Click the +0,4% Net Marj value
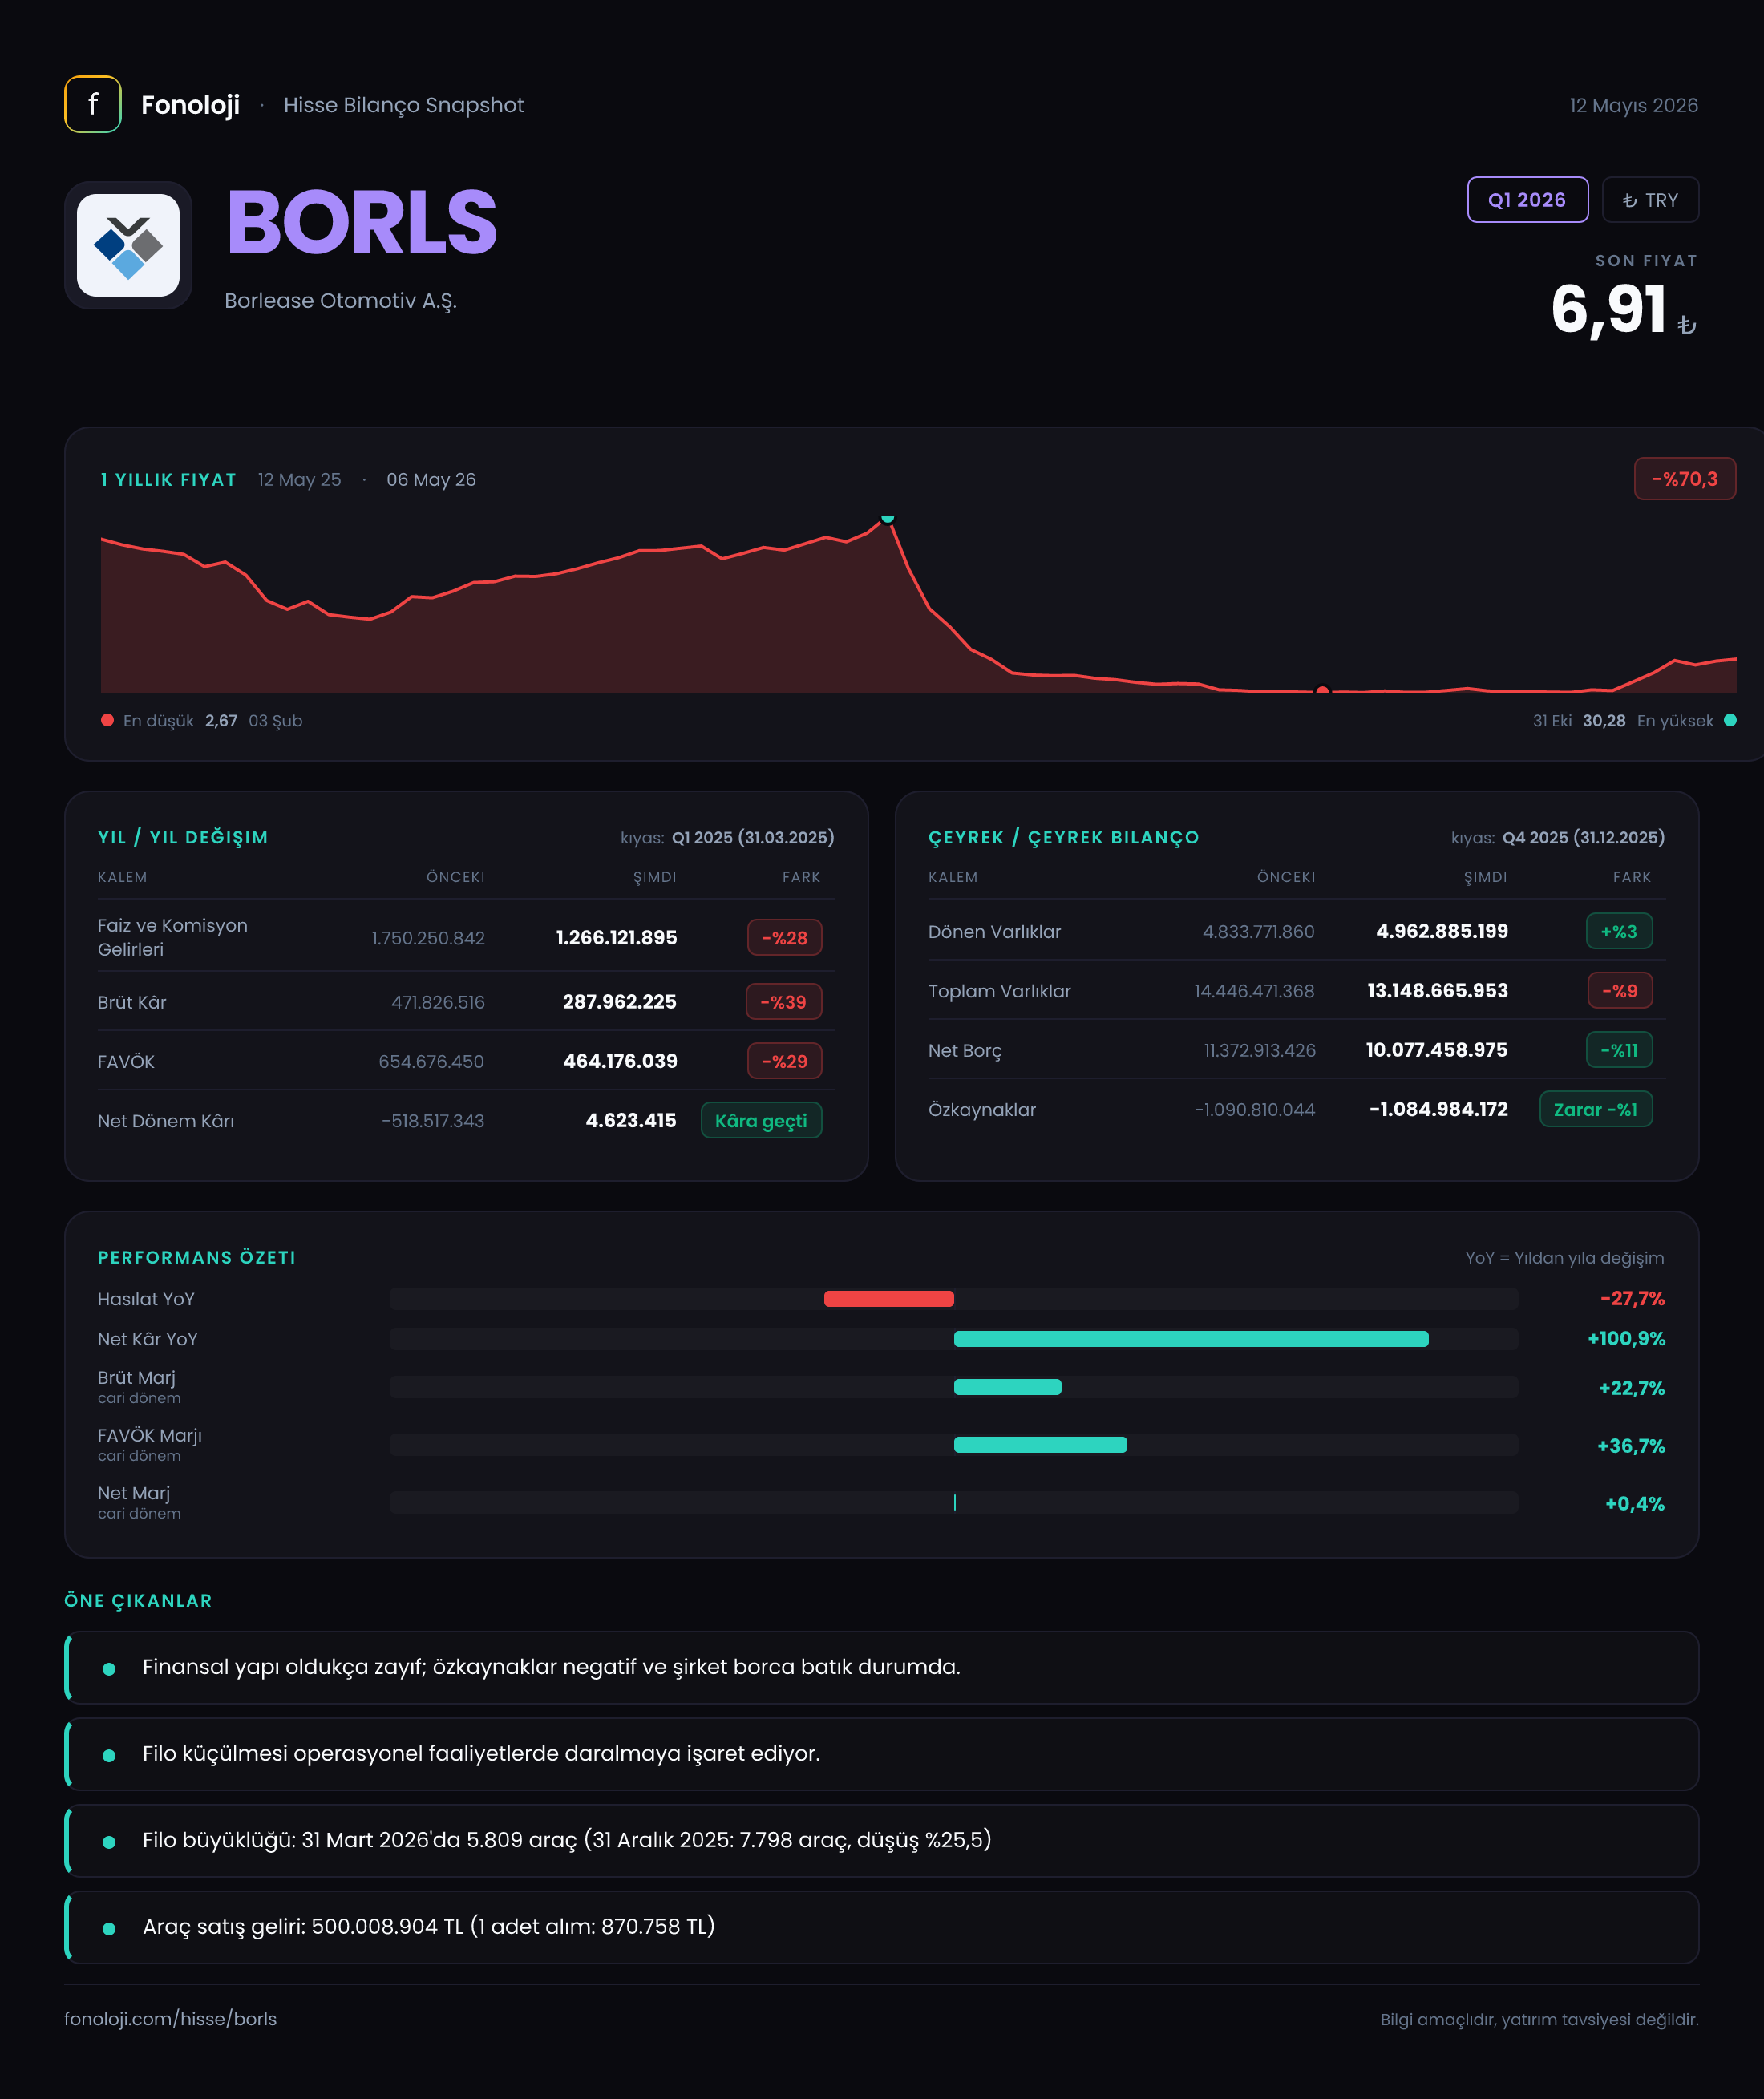This screenshot has height=2099, width=1764. point(1634,1504)
